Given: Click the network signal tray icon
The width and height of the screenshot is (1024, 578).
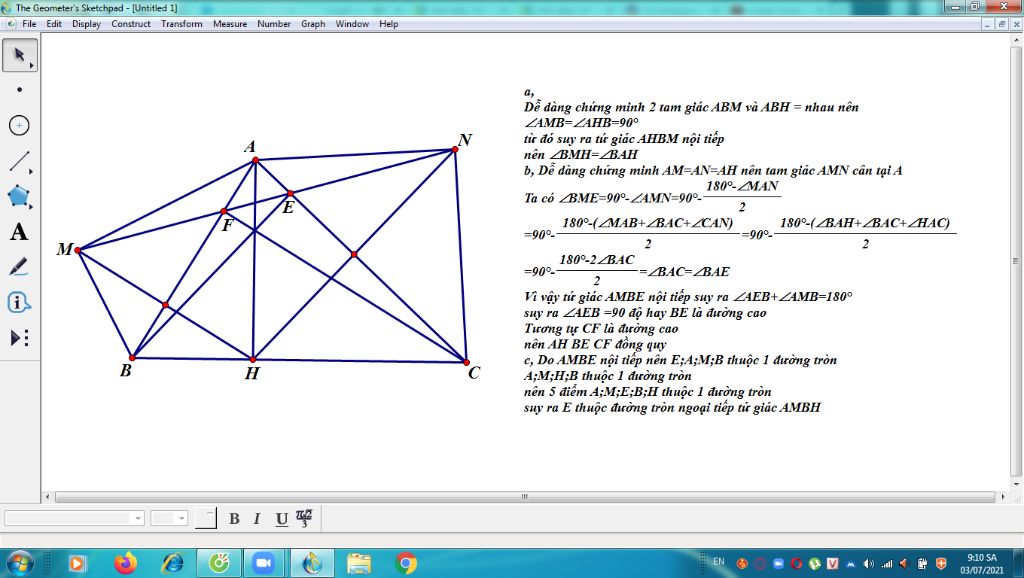Looking at the screenshot, I should click(x=886, y=563).
